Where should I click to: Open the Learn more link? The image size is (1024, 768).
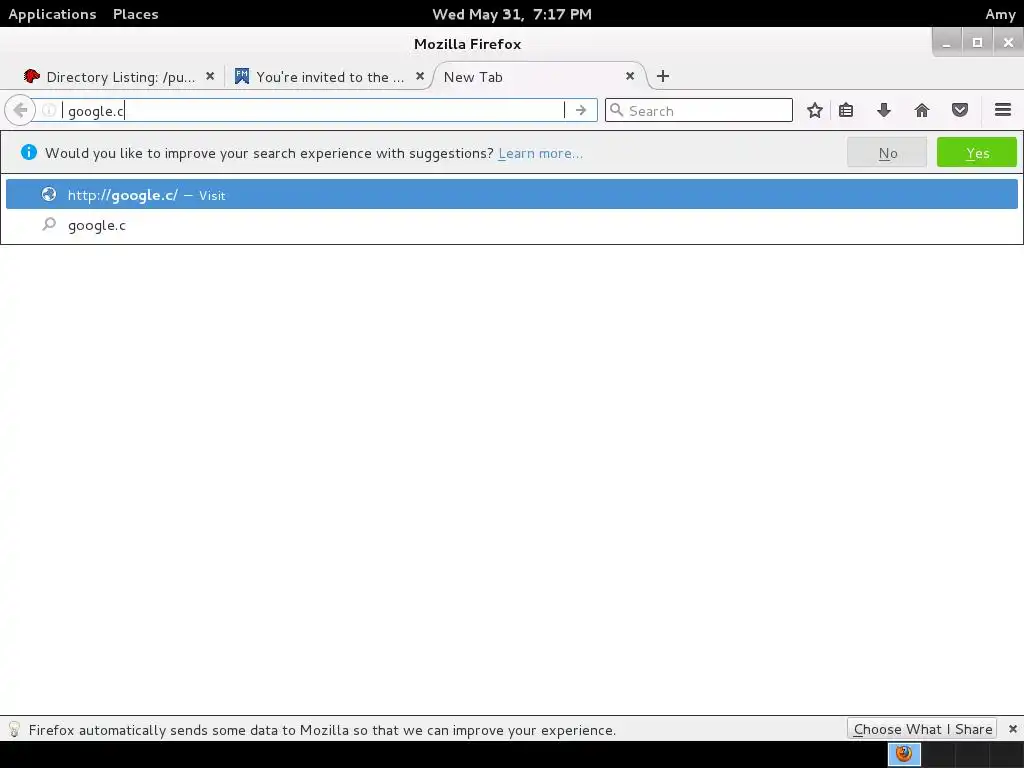[x=540, y=153]
